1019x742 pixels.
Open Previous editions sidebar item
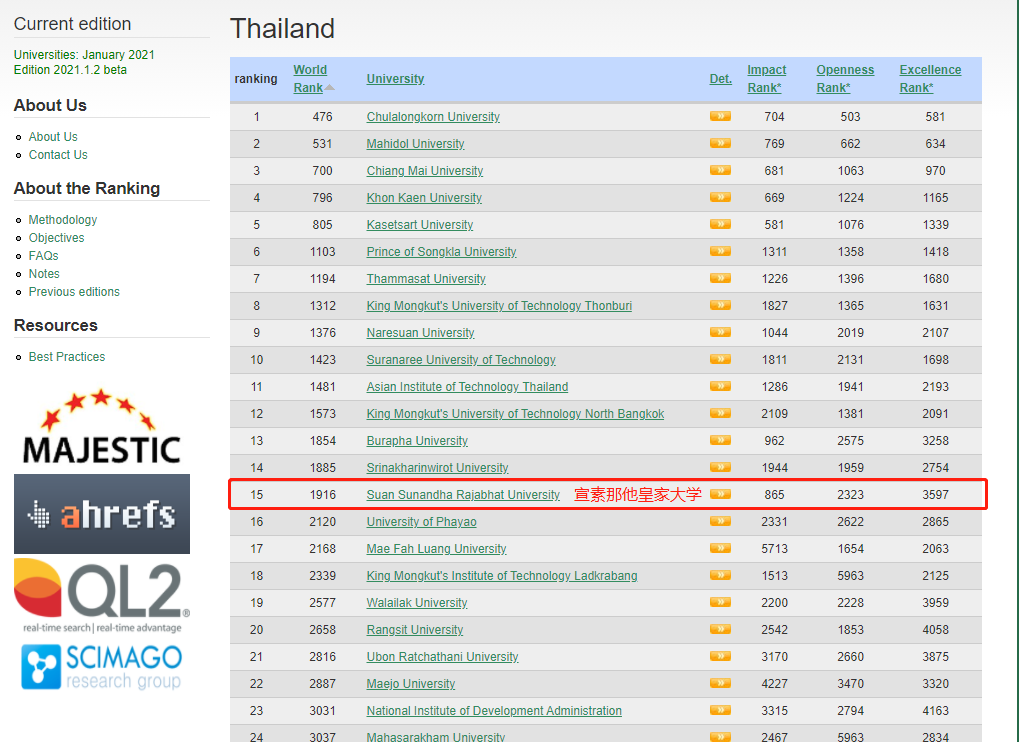pos(74,292)
